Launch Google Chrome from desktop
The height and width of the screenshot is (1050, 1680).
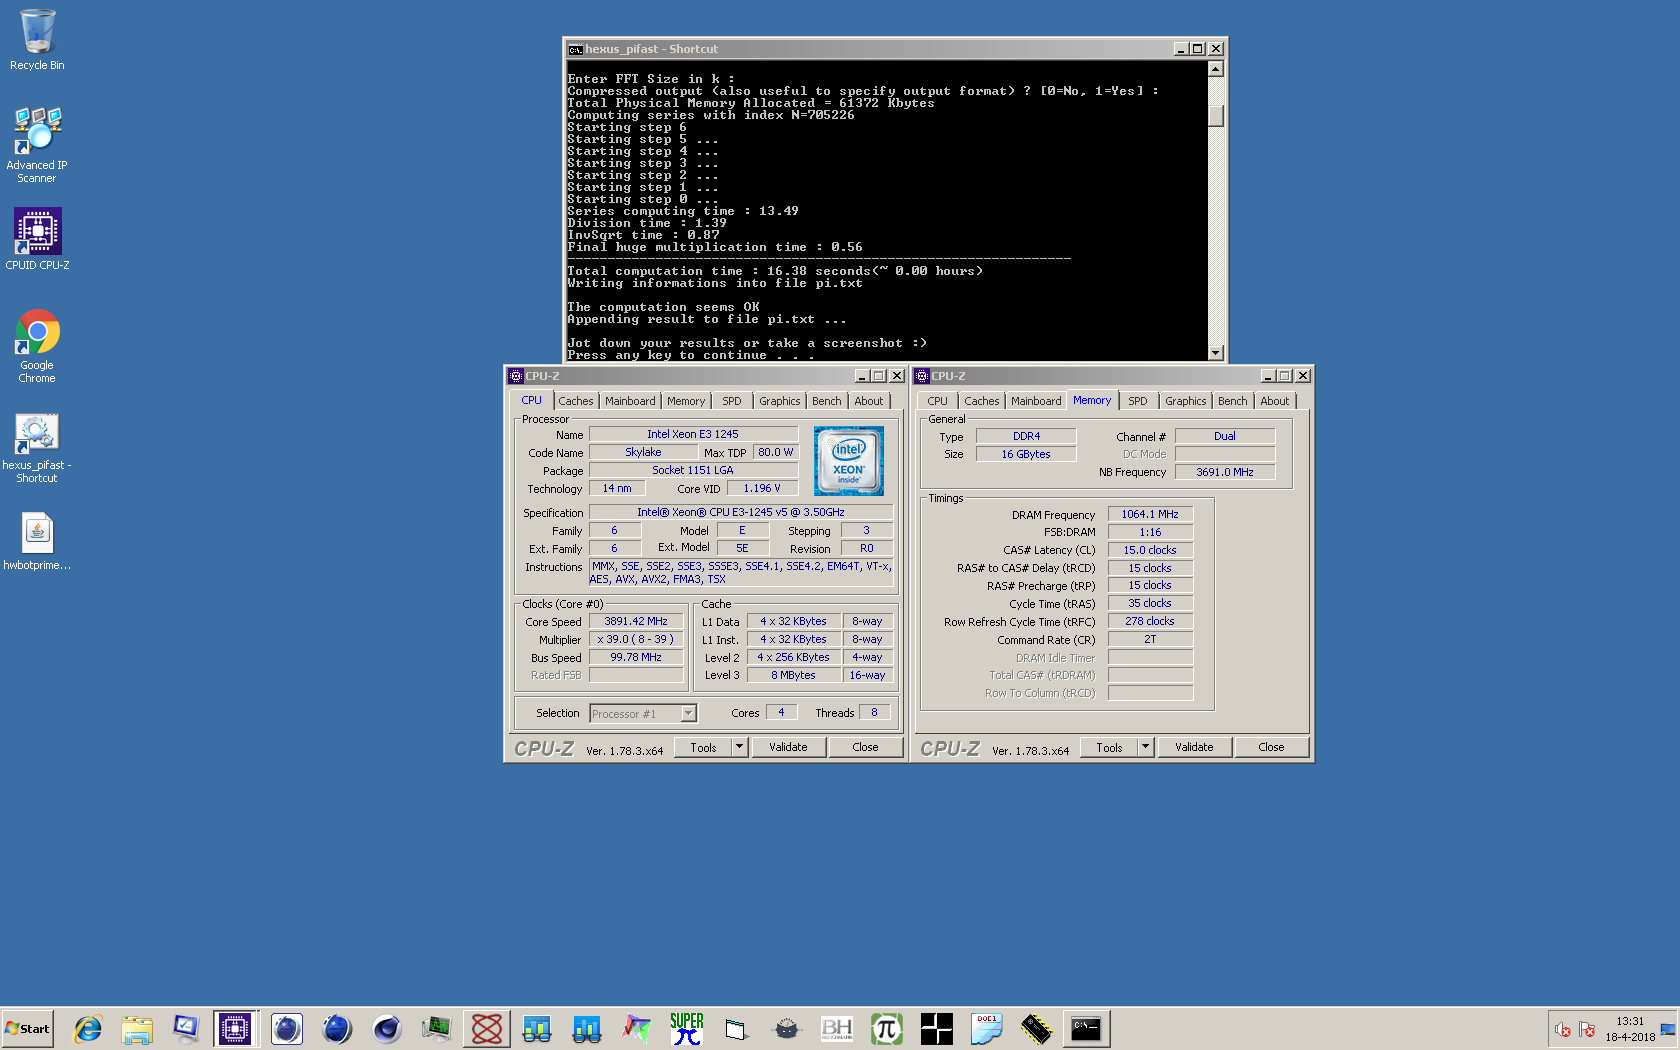click(x=37, y=346)
